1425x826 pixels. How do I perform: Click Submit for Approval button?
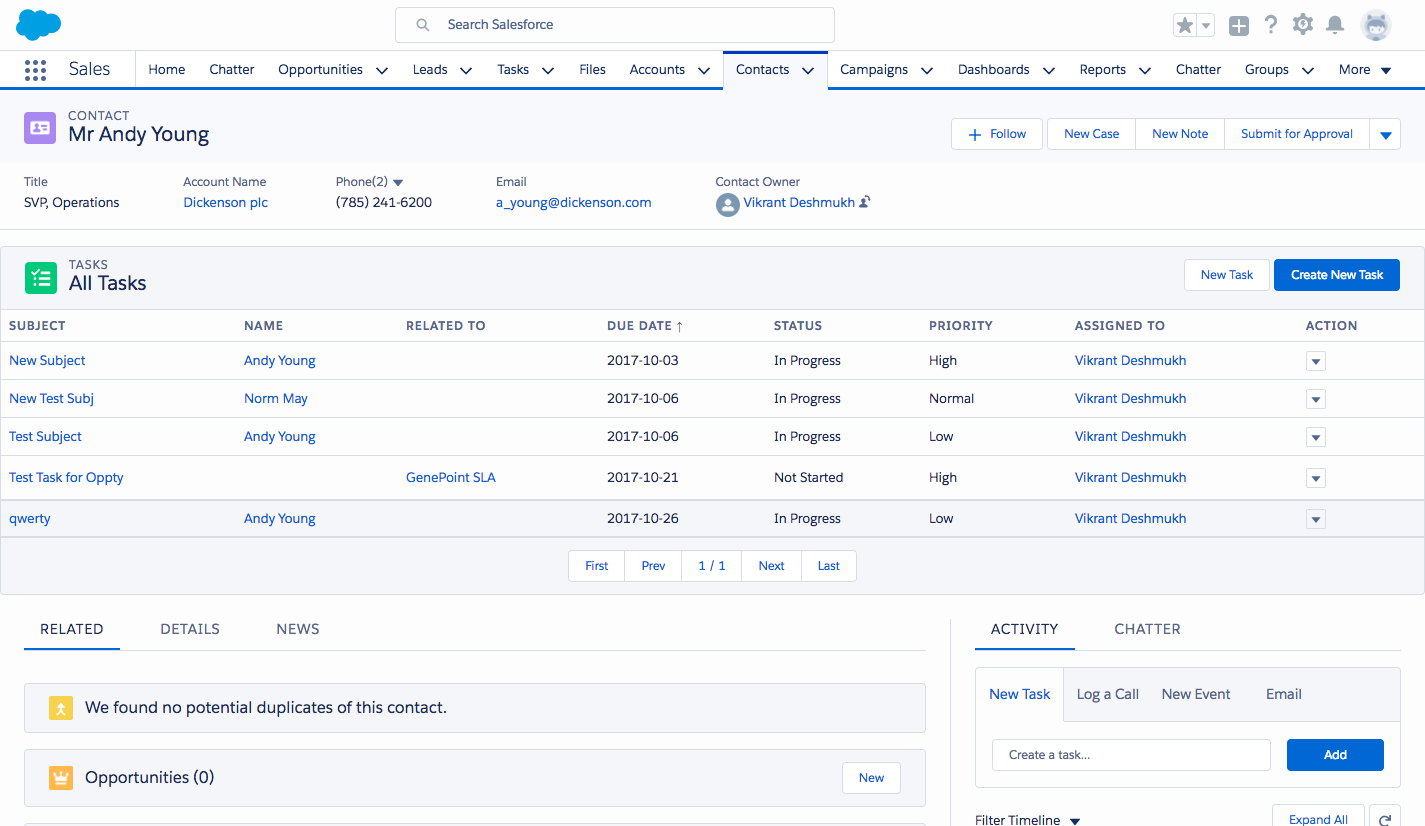point(1297,134)
